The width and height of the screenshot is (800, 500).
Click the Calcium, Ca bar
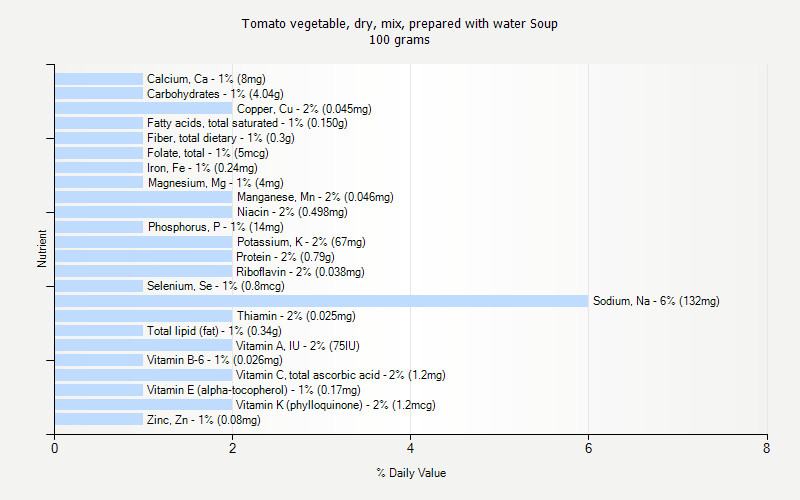(99, 79)
